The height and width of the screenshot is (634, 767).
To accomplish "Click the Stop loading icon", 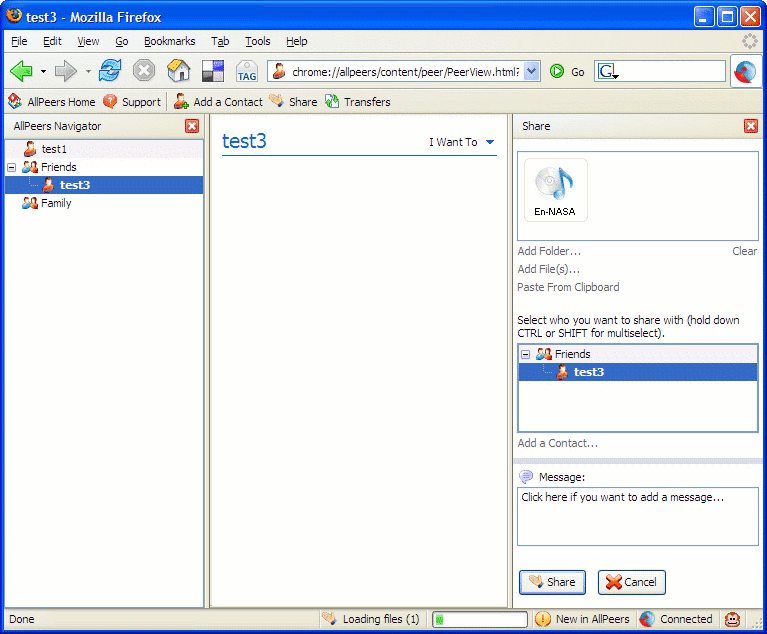I will click(144, 71).
